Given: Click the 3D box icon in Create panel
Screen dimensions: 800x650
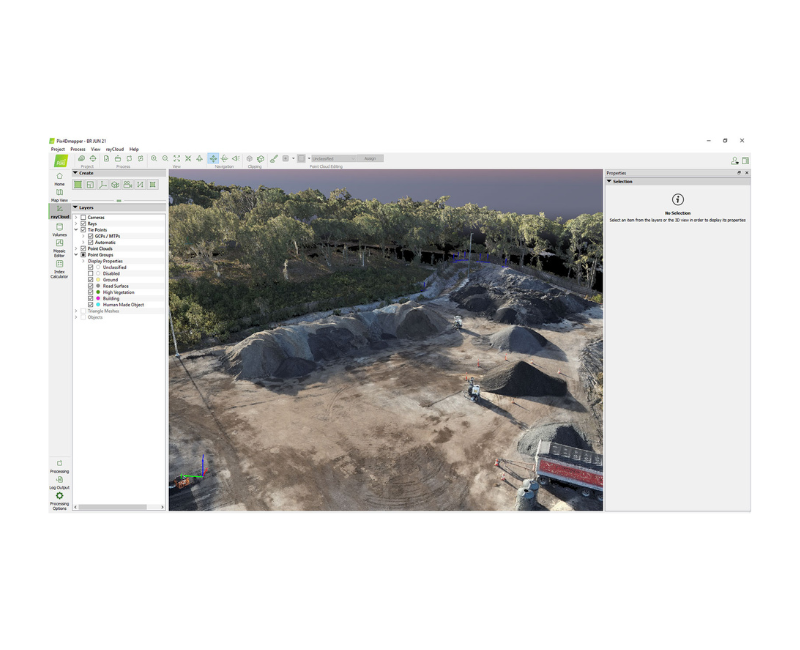Looking at the screenshot, I should click(115, 185).
